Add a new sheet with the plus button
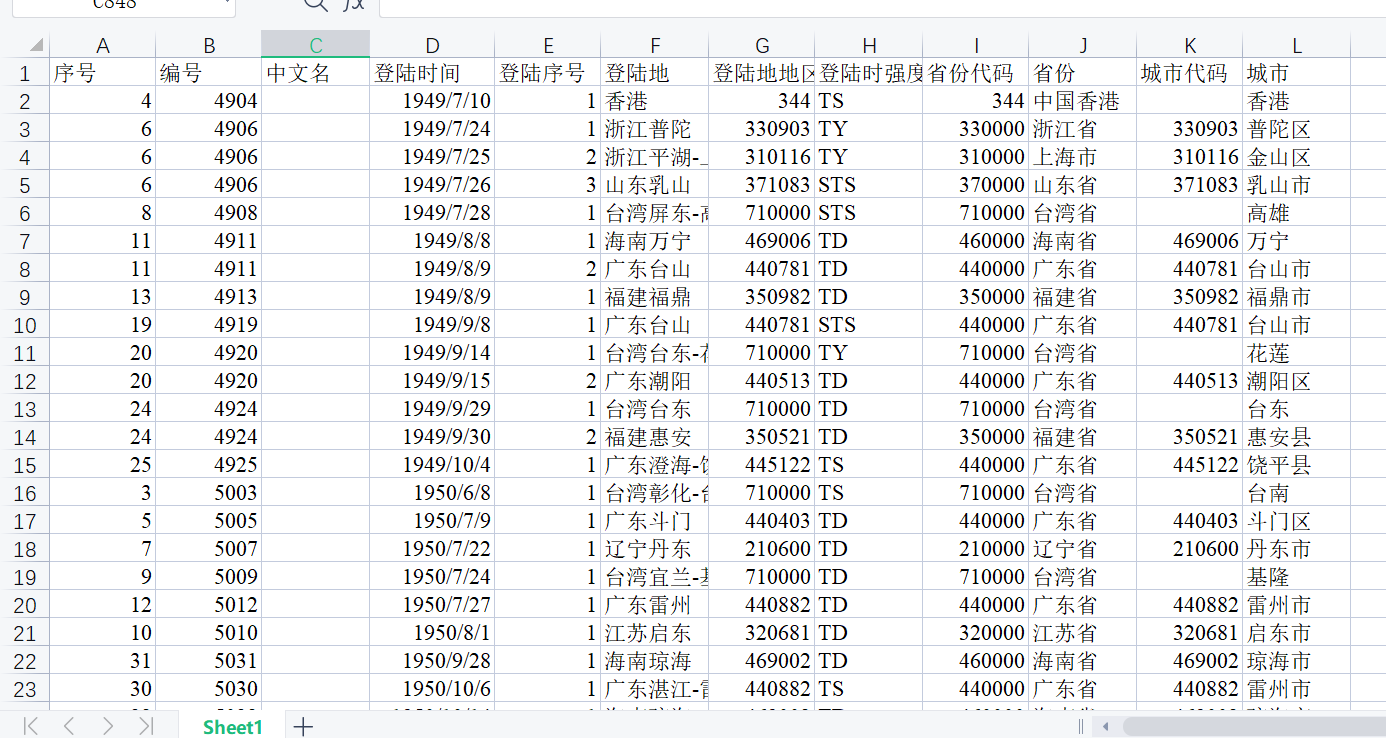The width and height of the screenshot is (1386, 738). tap(303, 727)
